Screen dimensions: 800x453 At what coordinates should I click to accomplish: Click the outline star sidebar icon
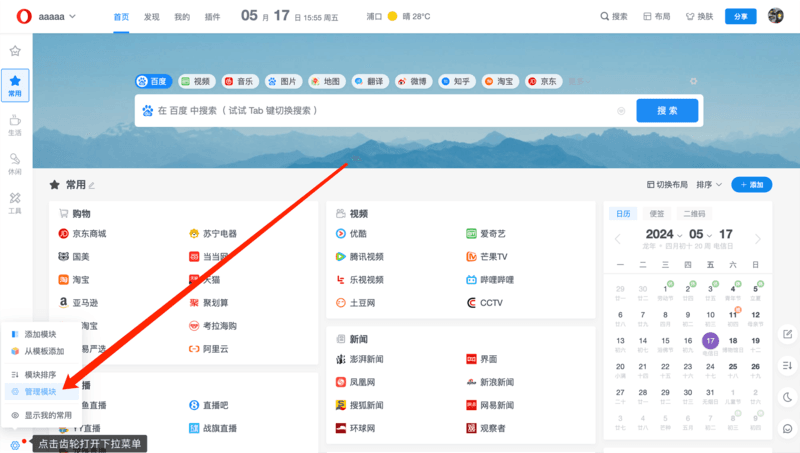(x=15, y=51)
